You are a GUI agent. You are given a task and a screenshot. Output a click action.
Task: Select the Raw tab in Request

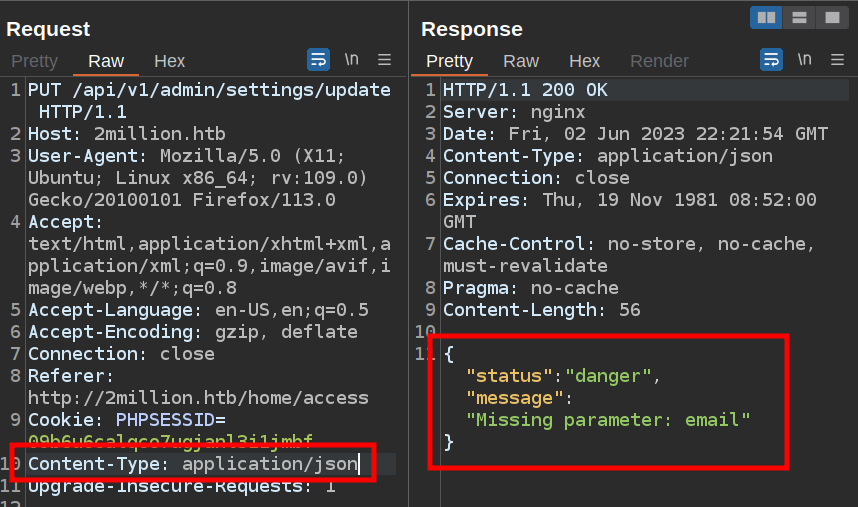106,61
